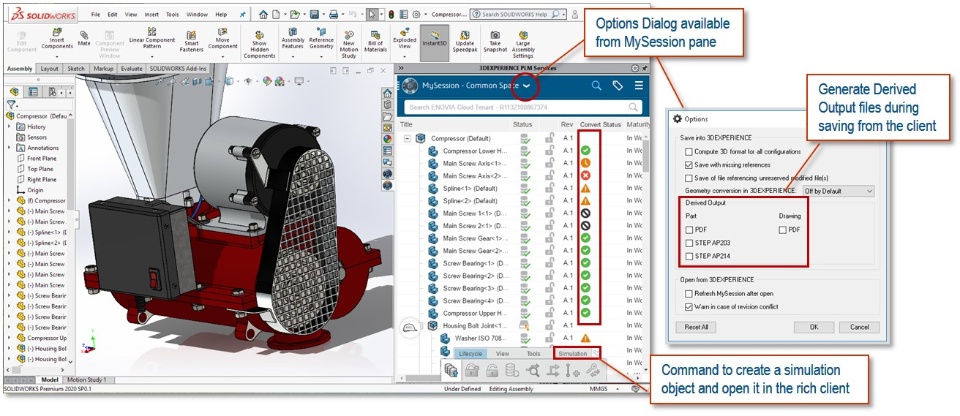960x416 pixels.
Task: Check the Drawing PDF derived output
Action: coord(782,230)
